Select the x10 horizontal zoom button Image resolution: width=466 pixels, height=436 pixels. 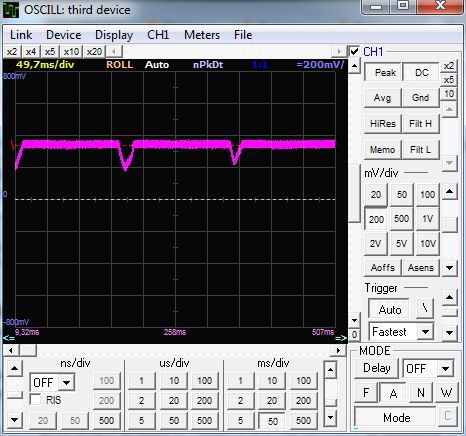pyautogui.click(x=71, y=52)
